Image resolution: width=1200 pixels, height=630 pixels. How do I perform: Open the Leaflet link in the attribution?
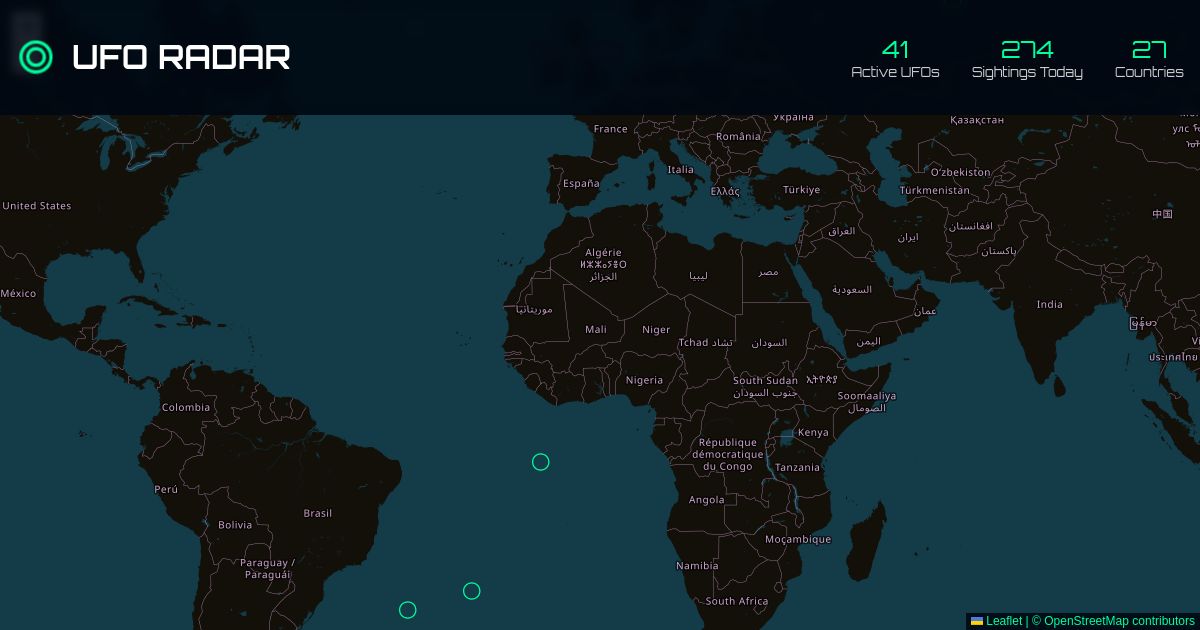pos(1004,621)
